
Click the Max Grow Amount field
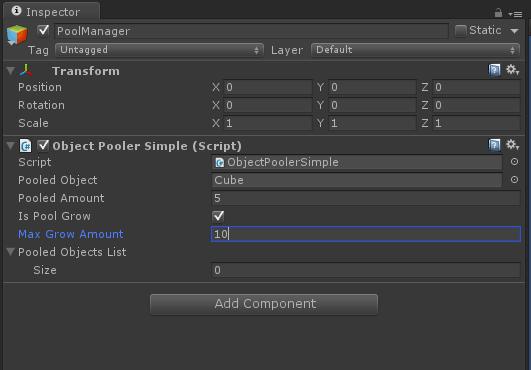point(366,234)
